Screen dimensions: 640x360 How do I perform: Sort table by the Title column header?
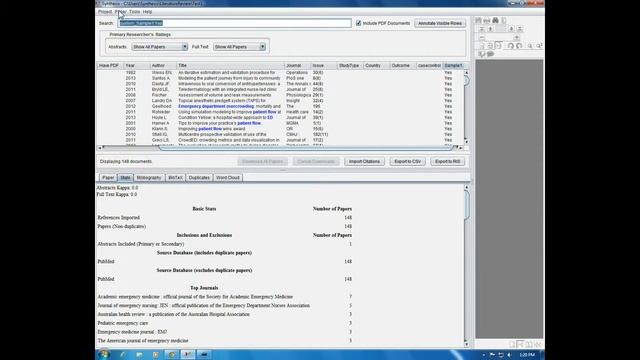[x=231, y=65]
